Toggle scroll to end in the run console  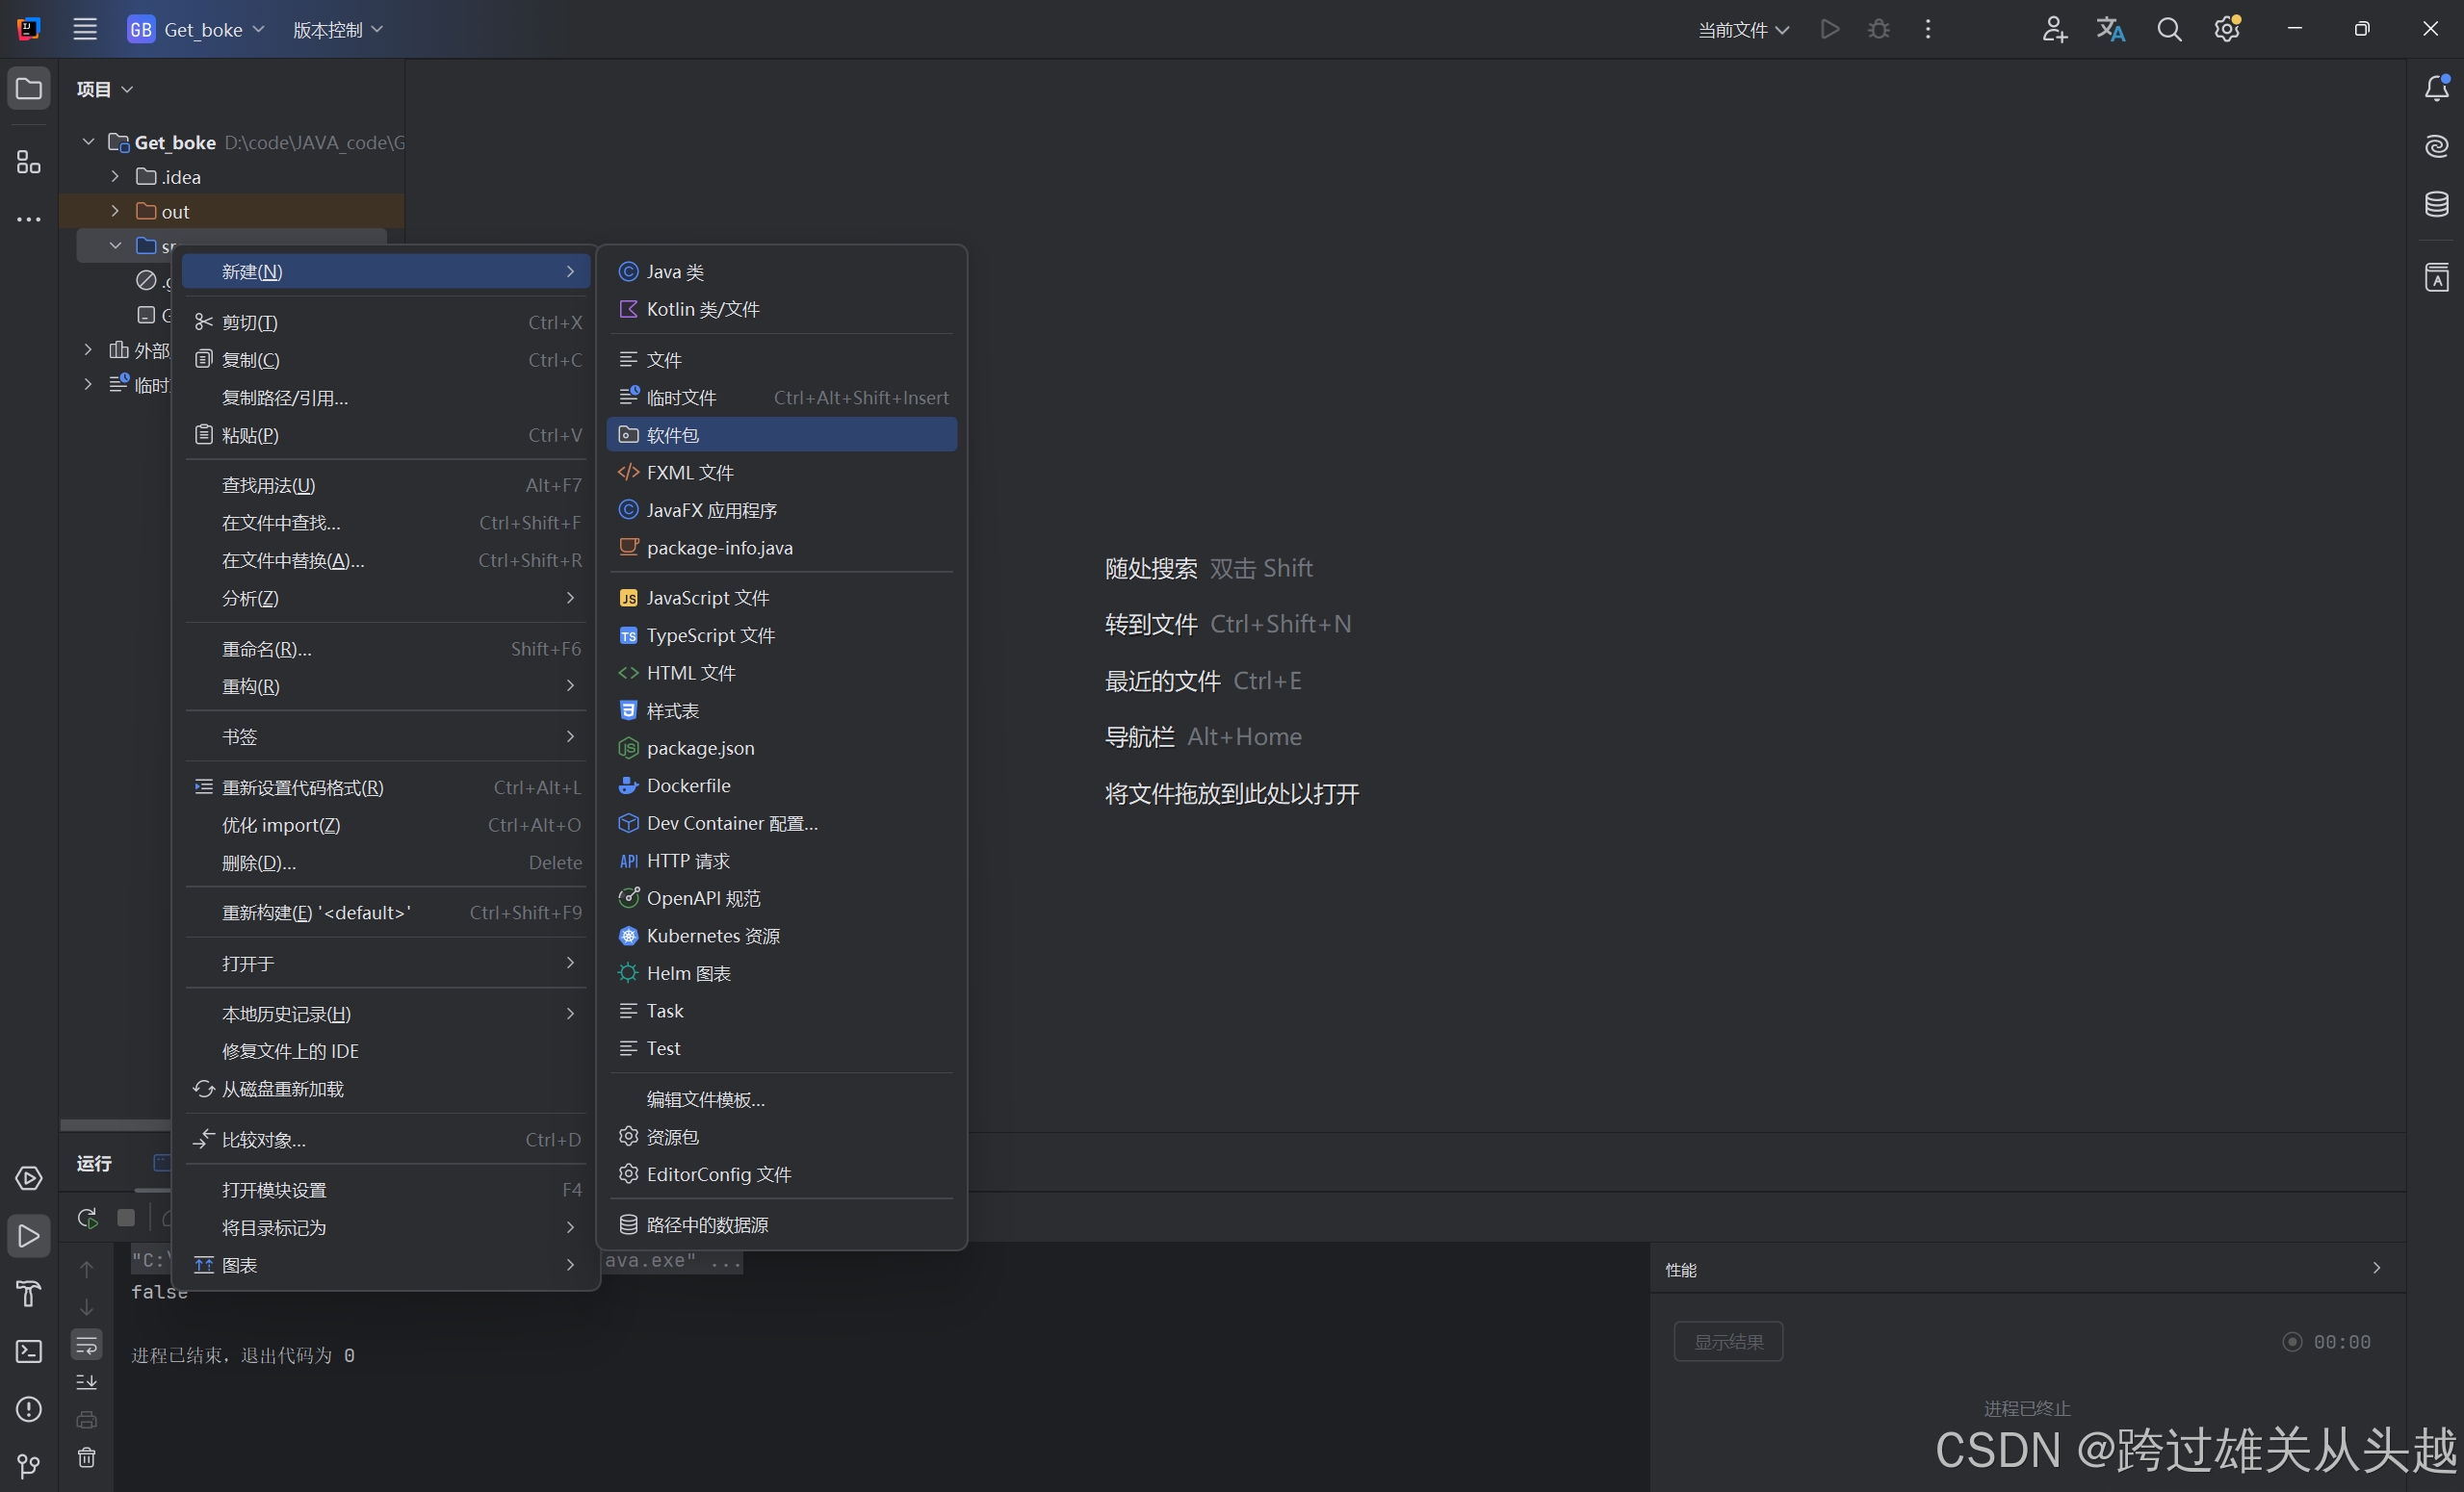click(87, 1382)
